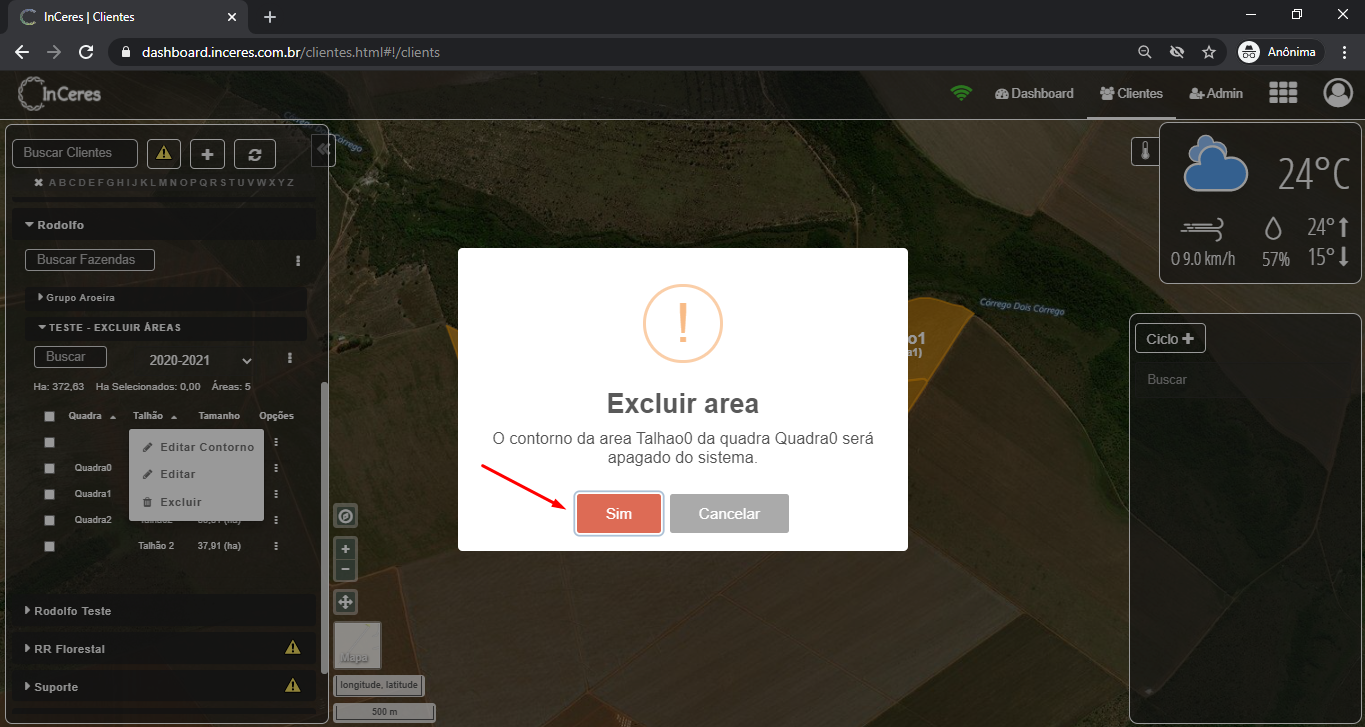Sort the table by Quadra column
The width and height of the screenshot is (1365, 727).
[92, 416]
